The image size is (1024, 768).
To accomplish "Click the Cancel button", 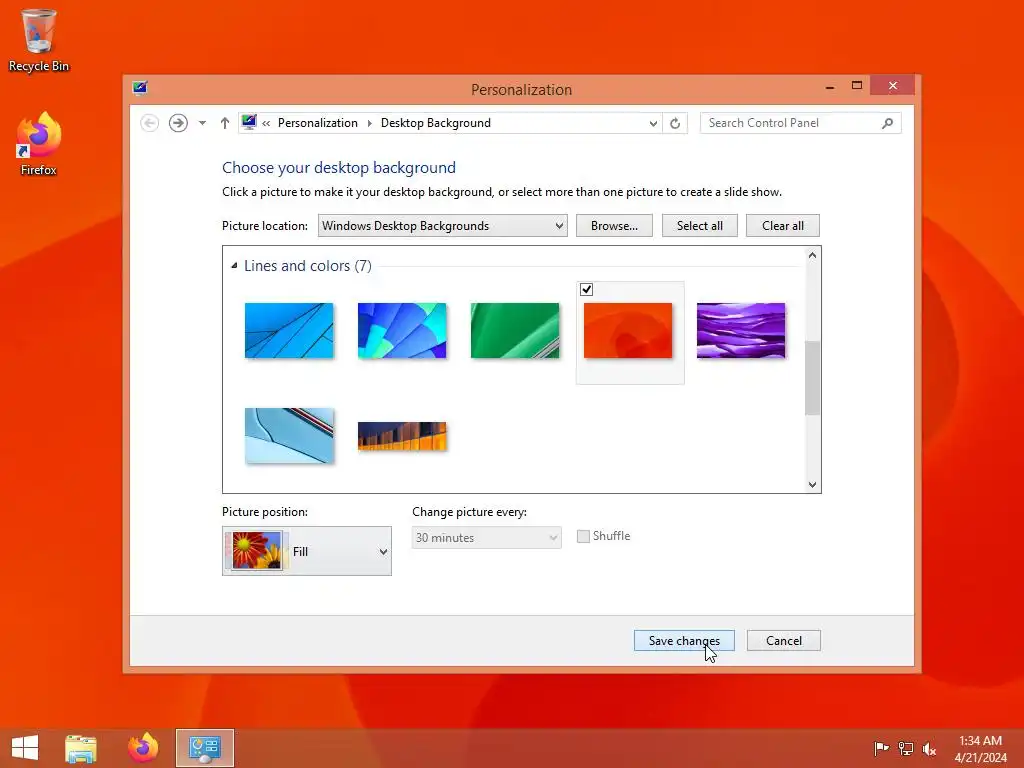I will pos(784,641).
